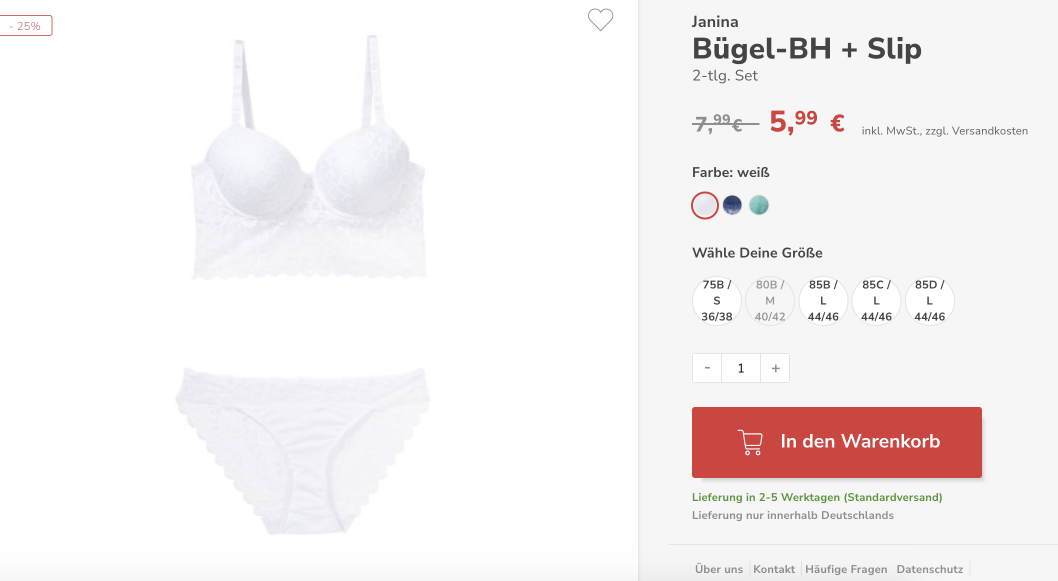Image resolution: width=1058 pixels, height=581 pixels.
Task: Increase quantity with plus button
Action: 775,368
